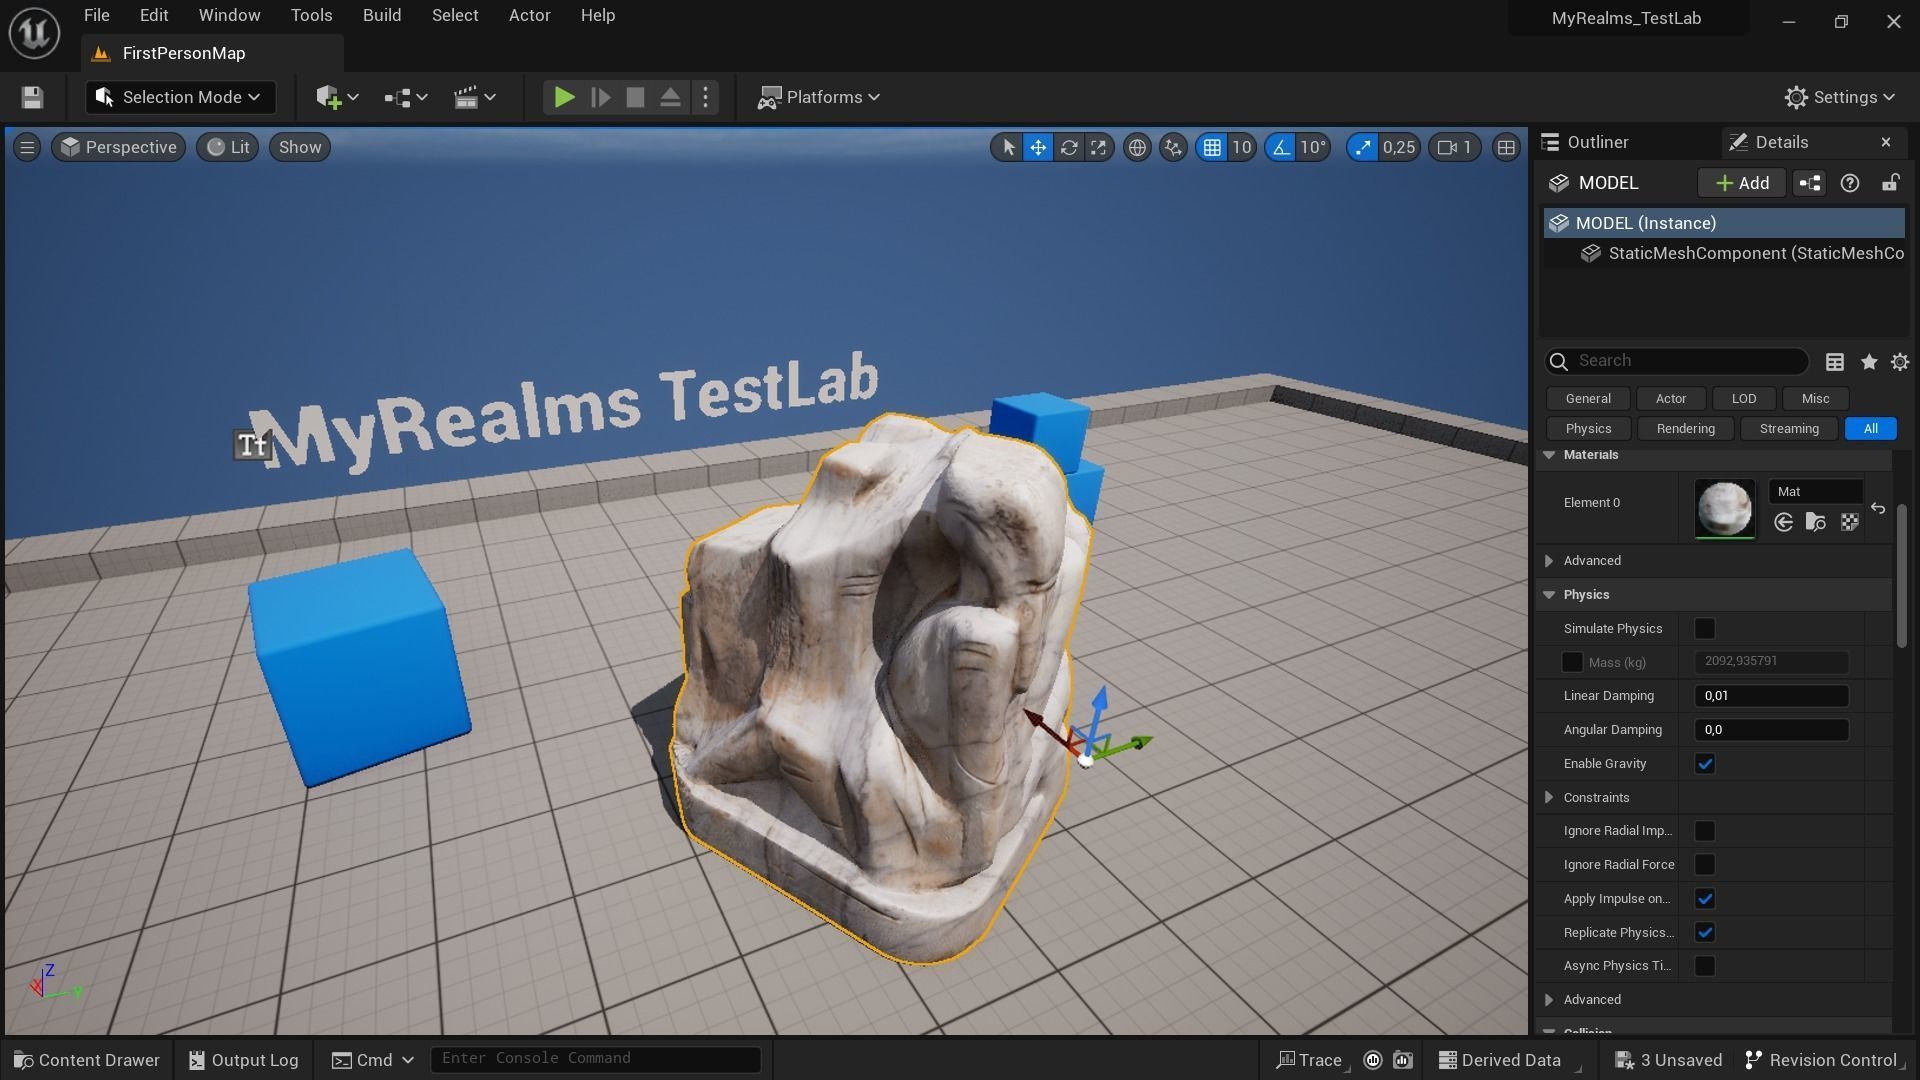
Task: Activate the Select objects cursor tool
Action: (1008, 147)
